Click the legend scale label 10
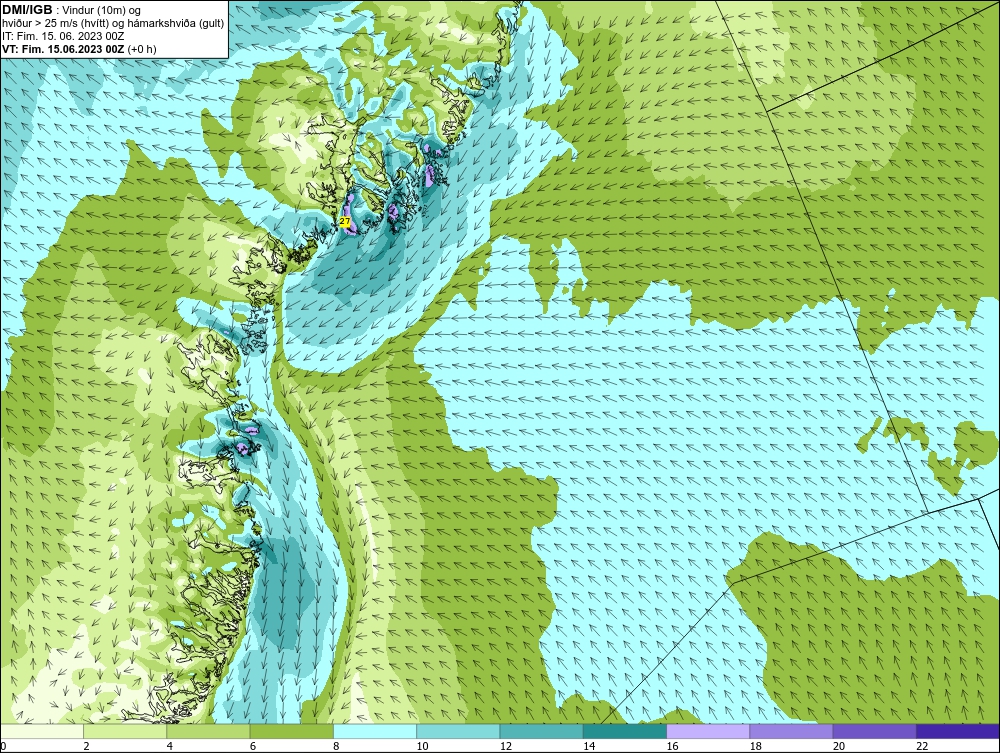Viewport: 1000px width, 753px height. 422,746
